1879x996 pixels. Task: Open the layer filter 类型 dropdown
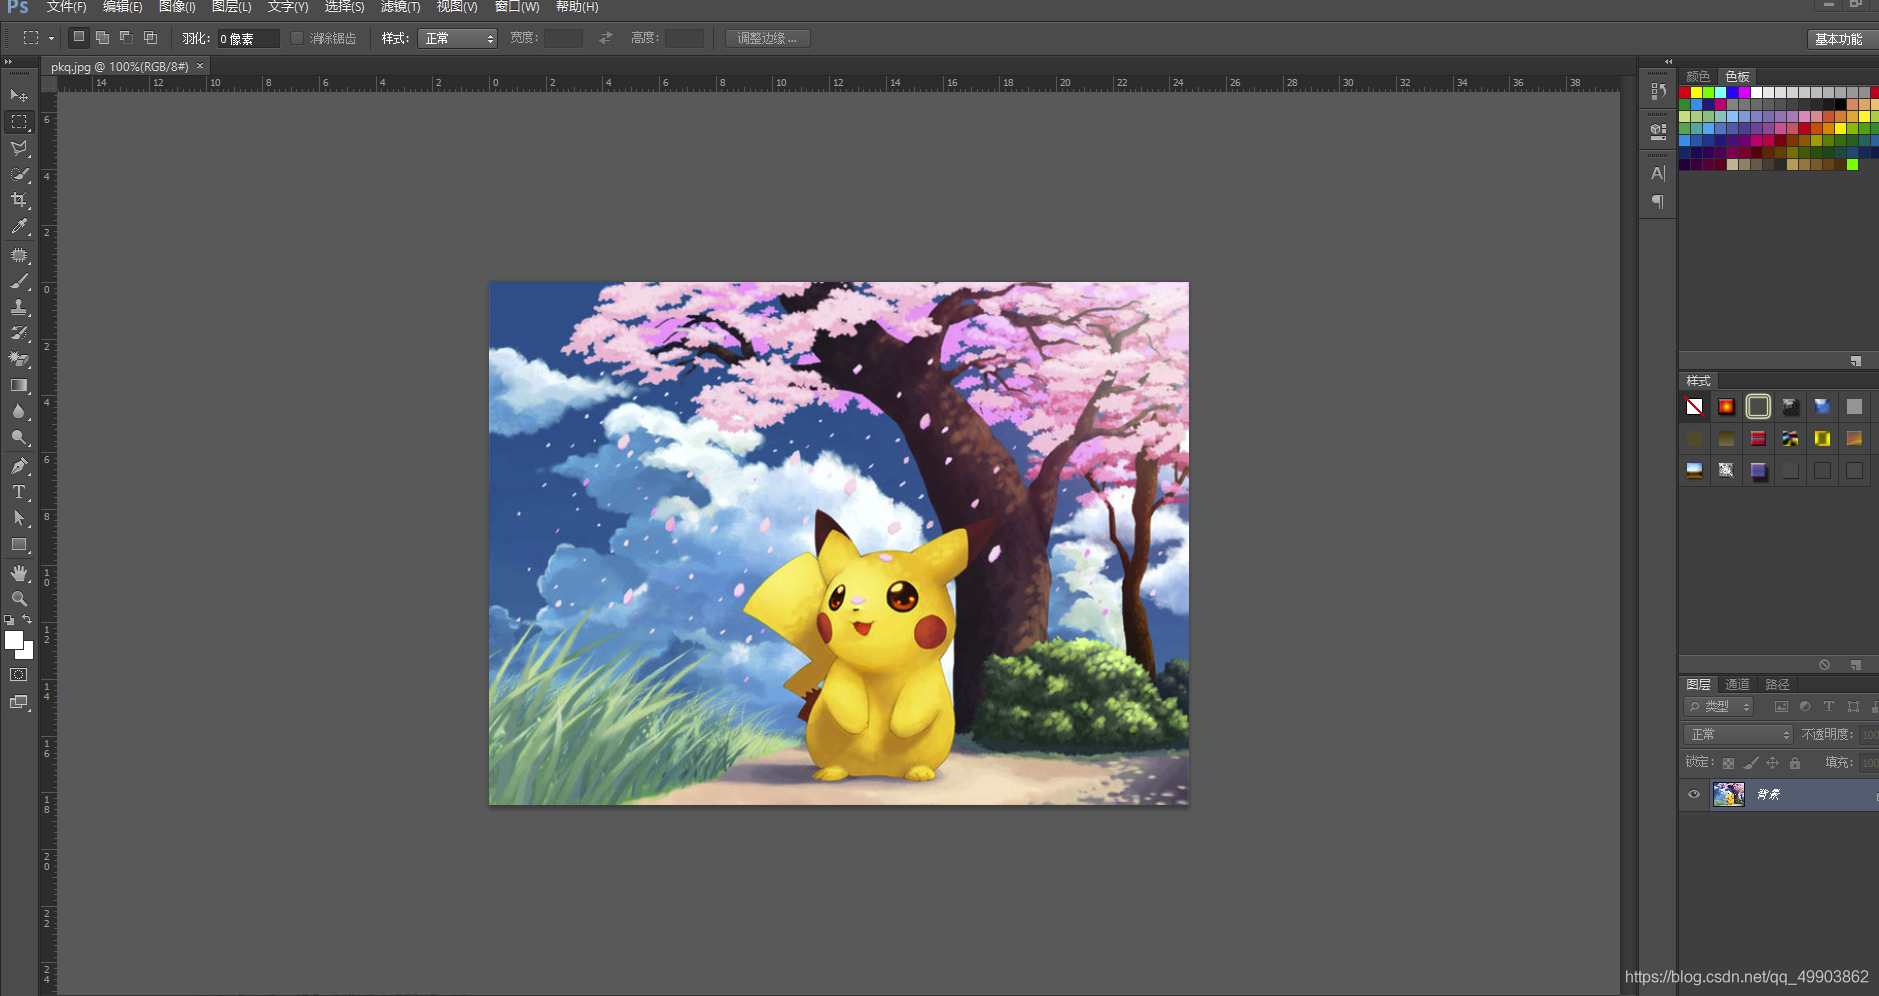coord(1719,707)
